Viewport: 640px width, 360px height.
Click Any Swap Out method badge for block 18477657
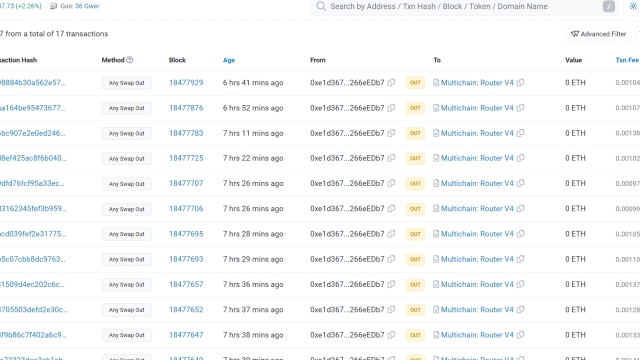pyautogui.click(x=127, y=284)
